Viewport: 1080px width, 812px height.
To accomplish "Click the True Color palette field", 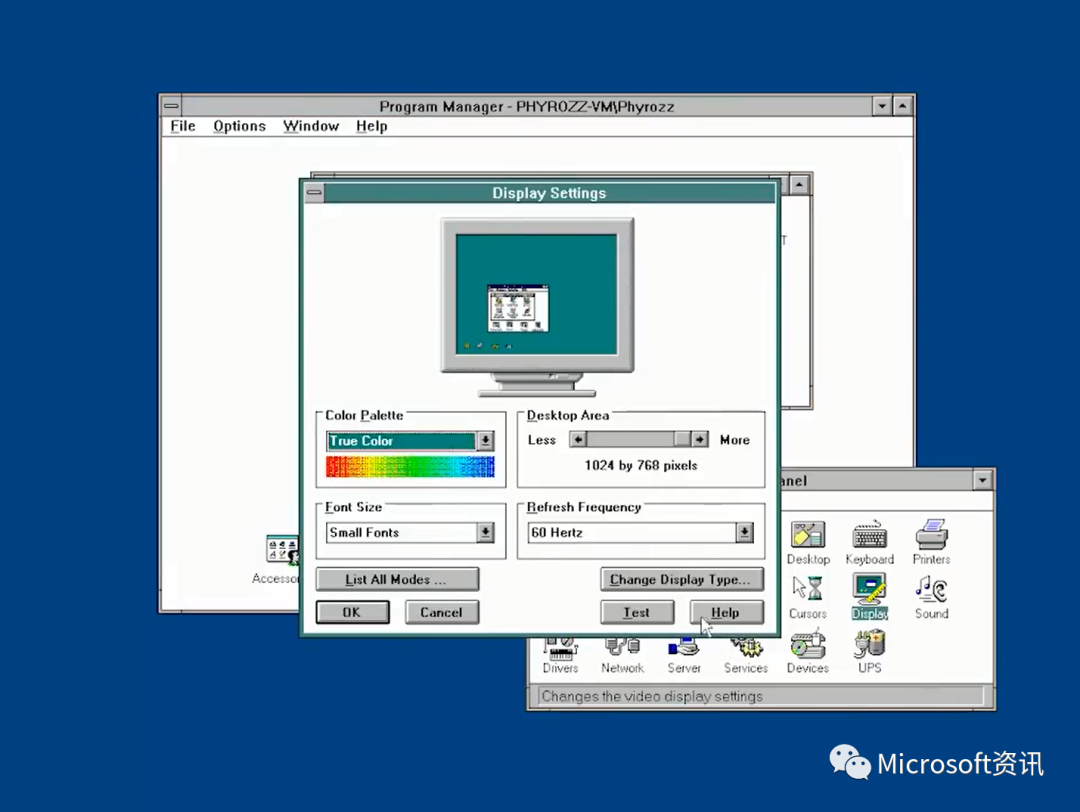I will 401,441.
